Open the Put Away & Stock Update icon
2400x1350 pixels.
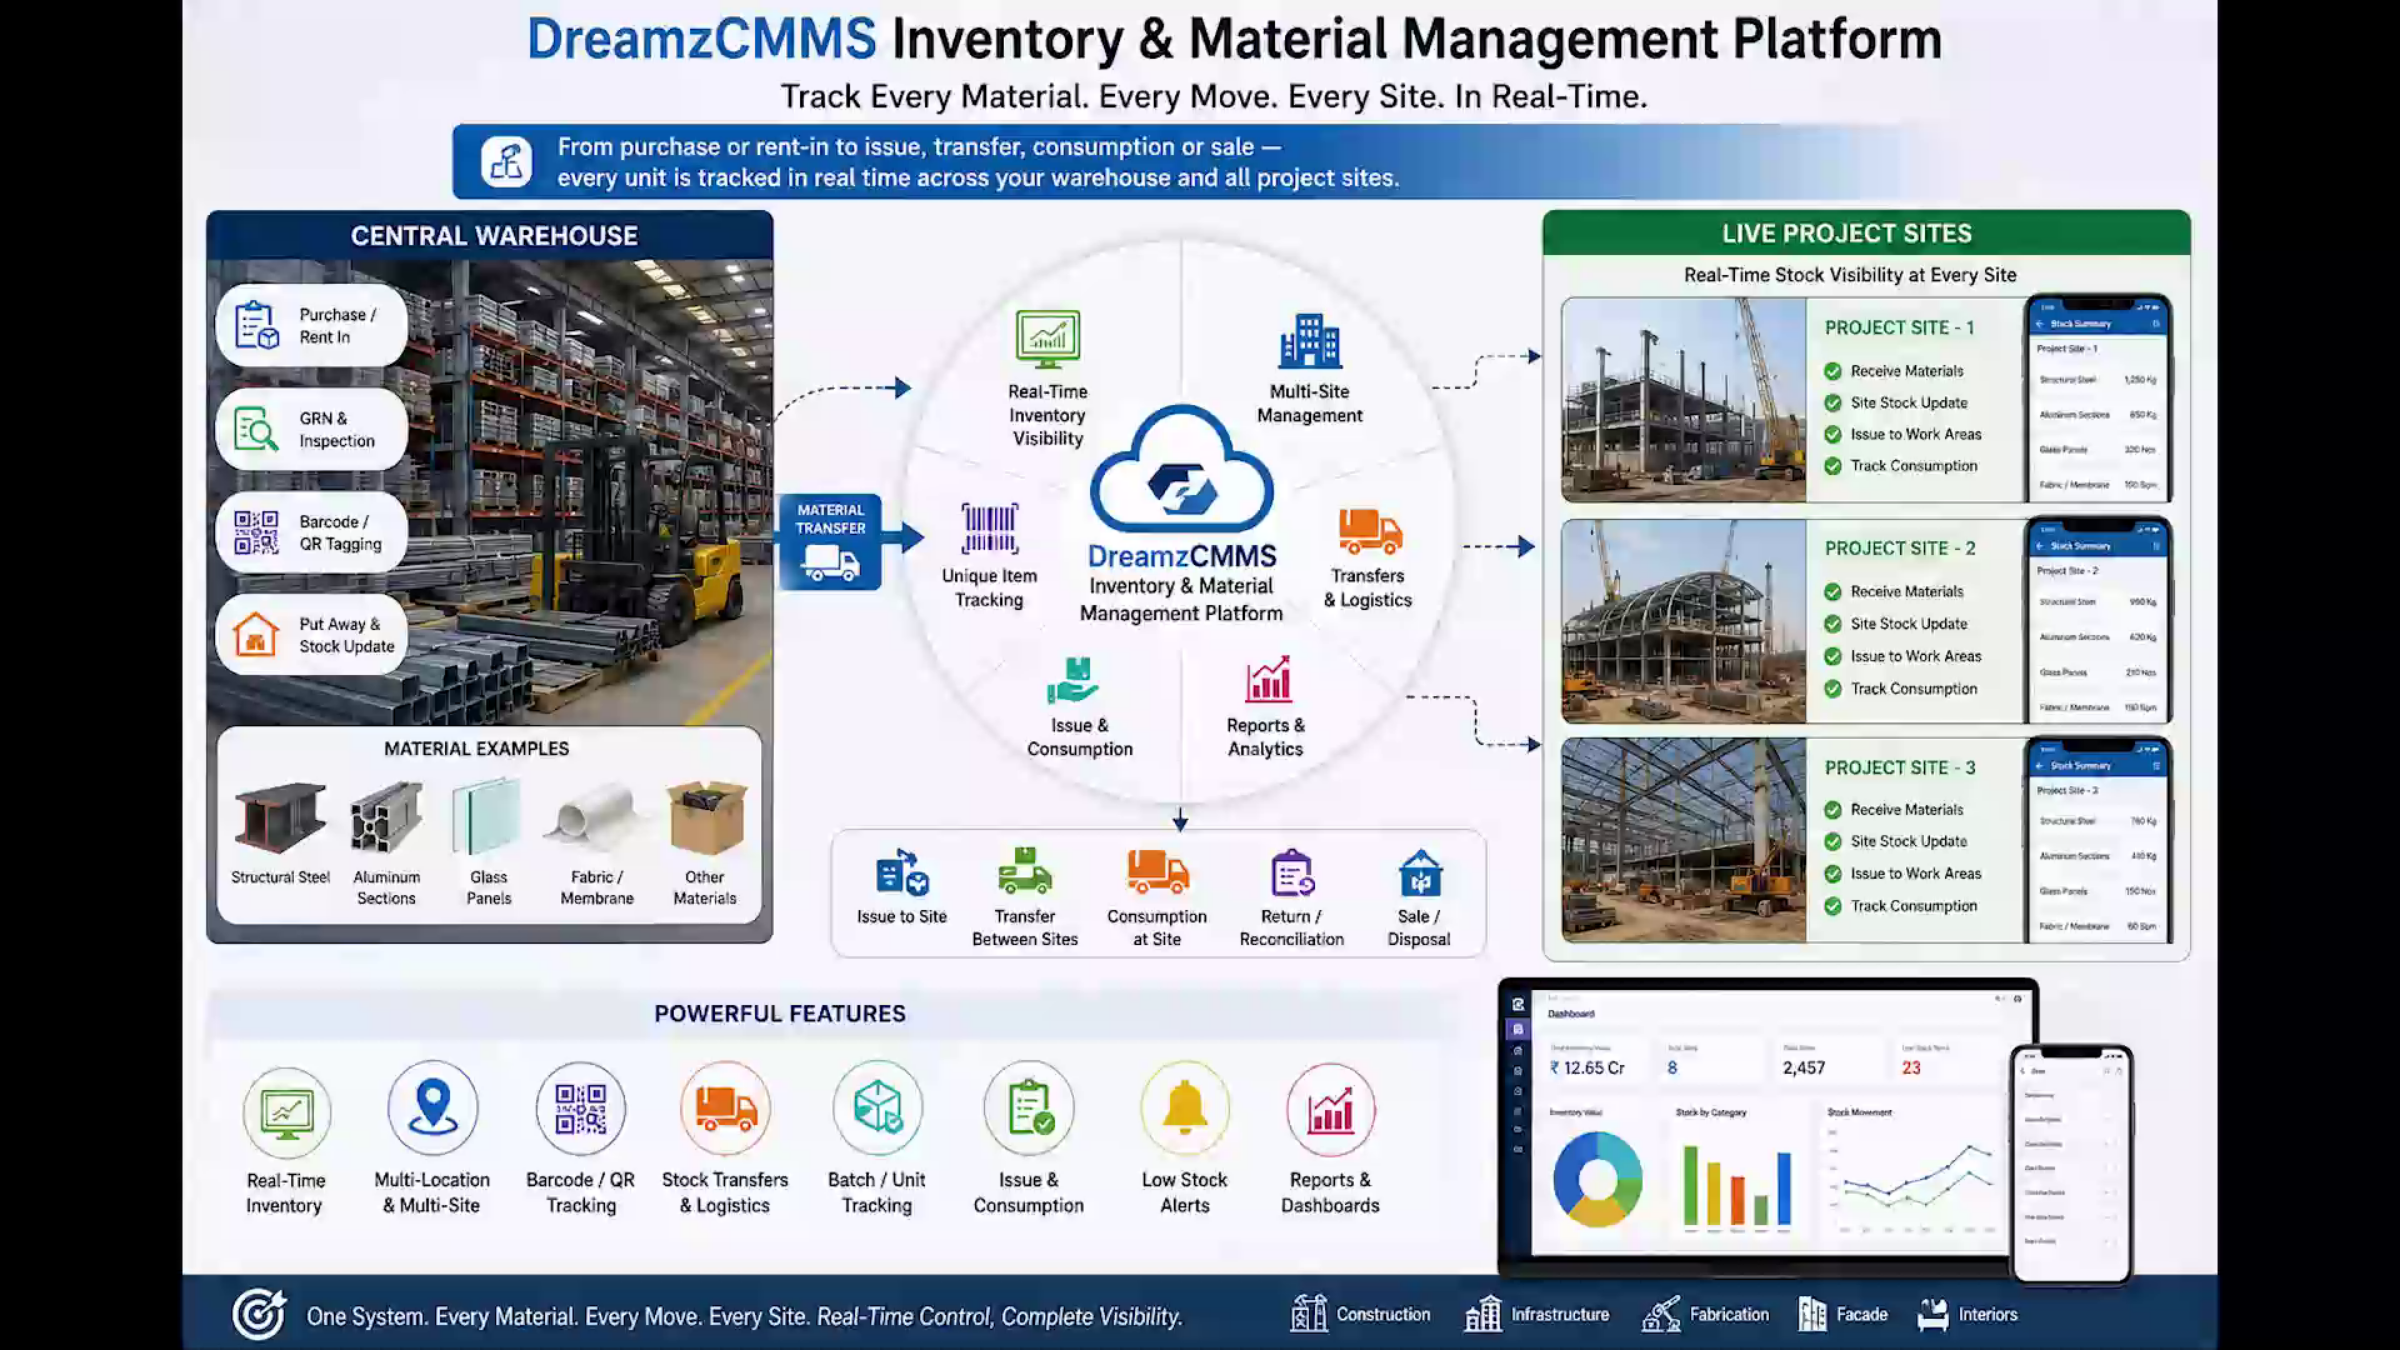[256, 634]
